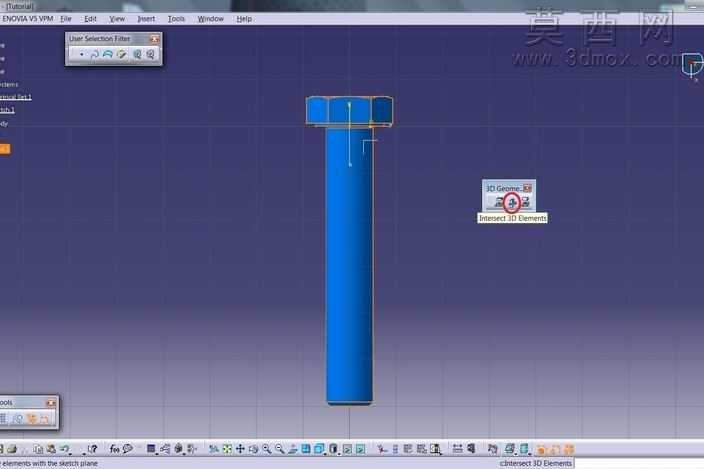Open the Help menu
This screenshot has height=469, width=704.
244,19
